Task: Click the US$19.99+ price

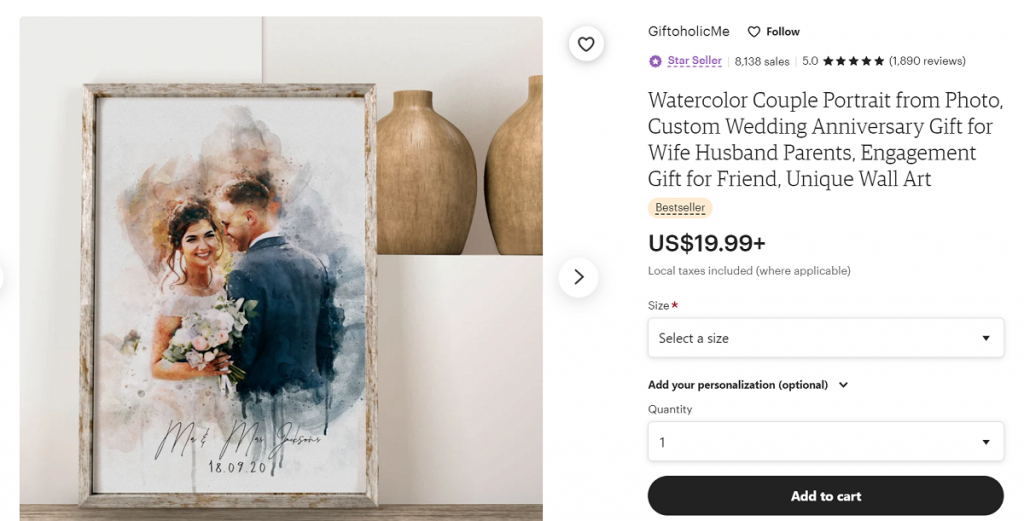Action: coord(707,243)
